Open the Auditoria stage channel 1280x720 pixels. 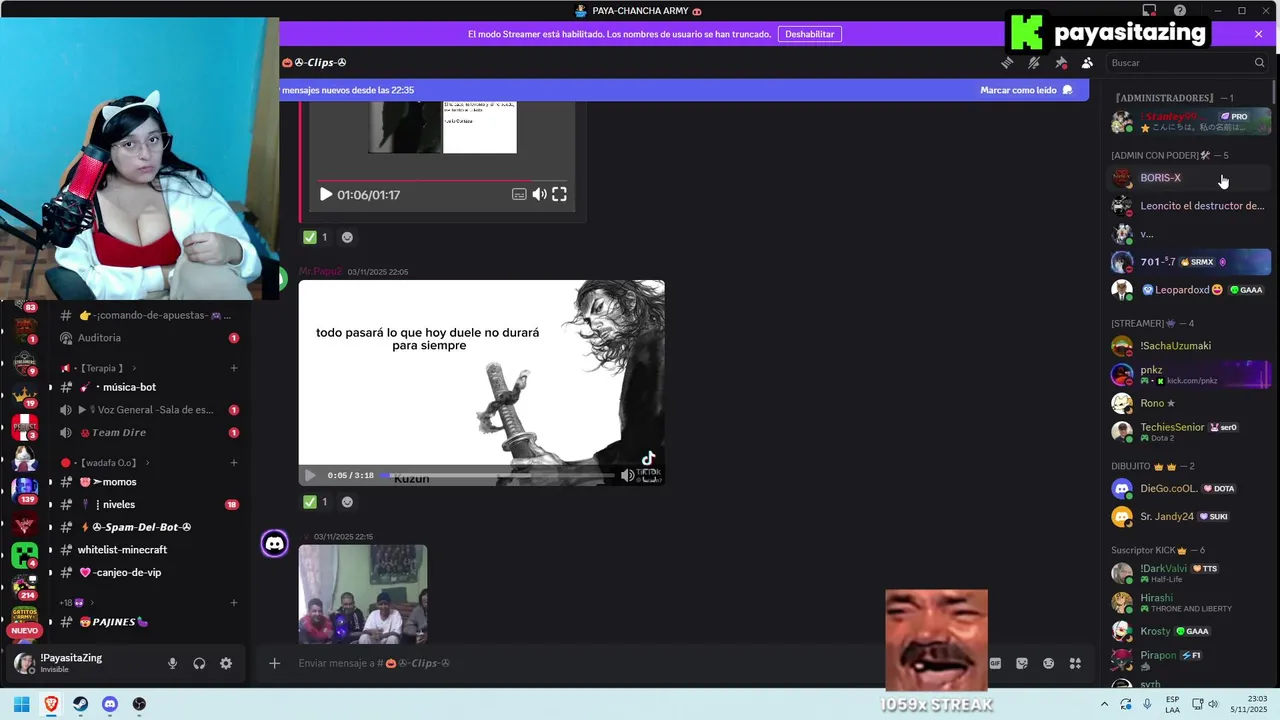(147, 338)
